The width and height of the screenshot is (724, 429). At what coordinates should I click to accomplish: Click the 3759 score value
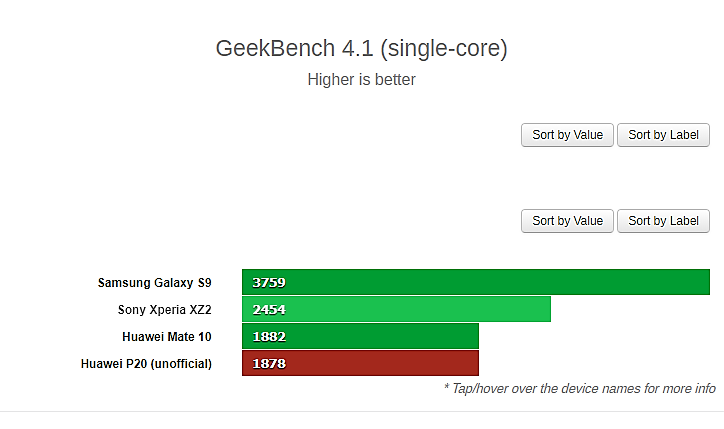(269, 283)
